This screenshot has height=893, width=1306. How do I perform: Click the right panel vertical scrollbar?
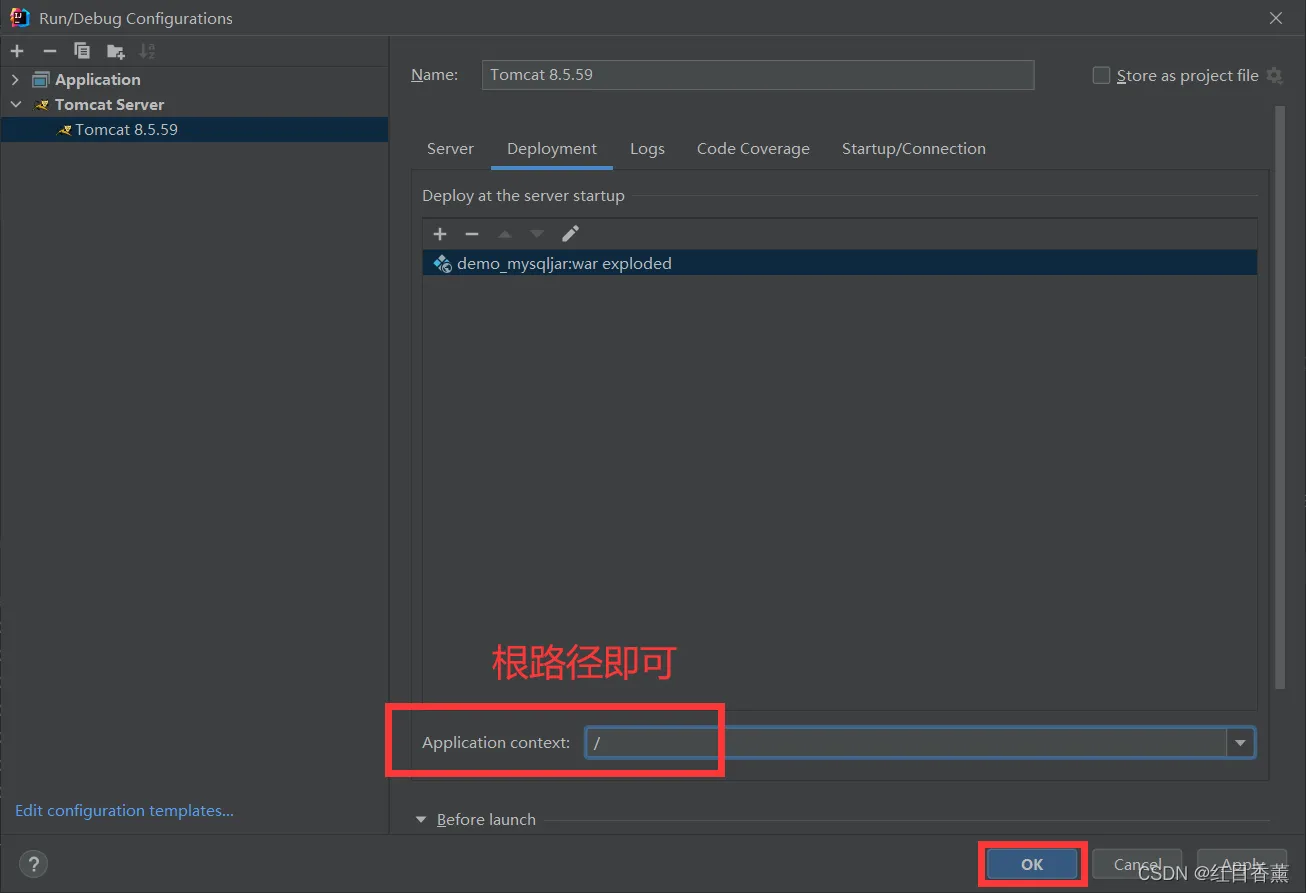pos(1280,397)
